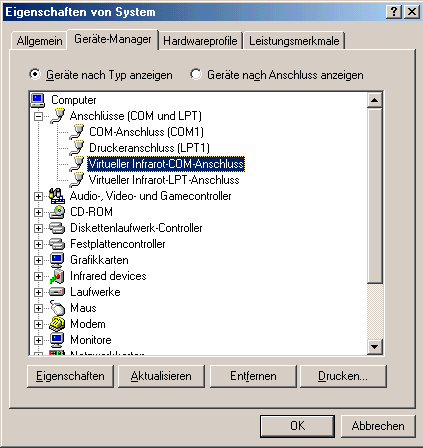Screen dimensions: 423x448
Task: Expand the Laufwerke node
Action: pyautogui.click(x=39, y=292)
